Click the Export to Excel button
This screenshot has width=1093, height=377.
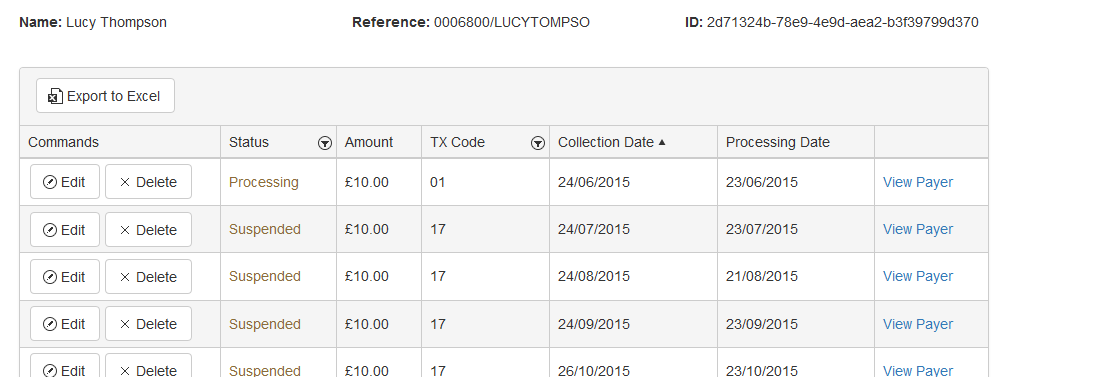click(105, 95)
